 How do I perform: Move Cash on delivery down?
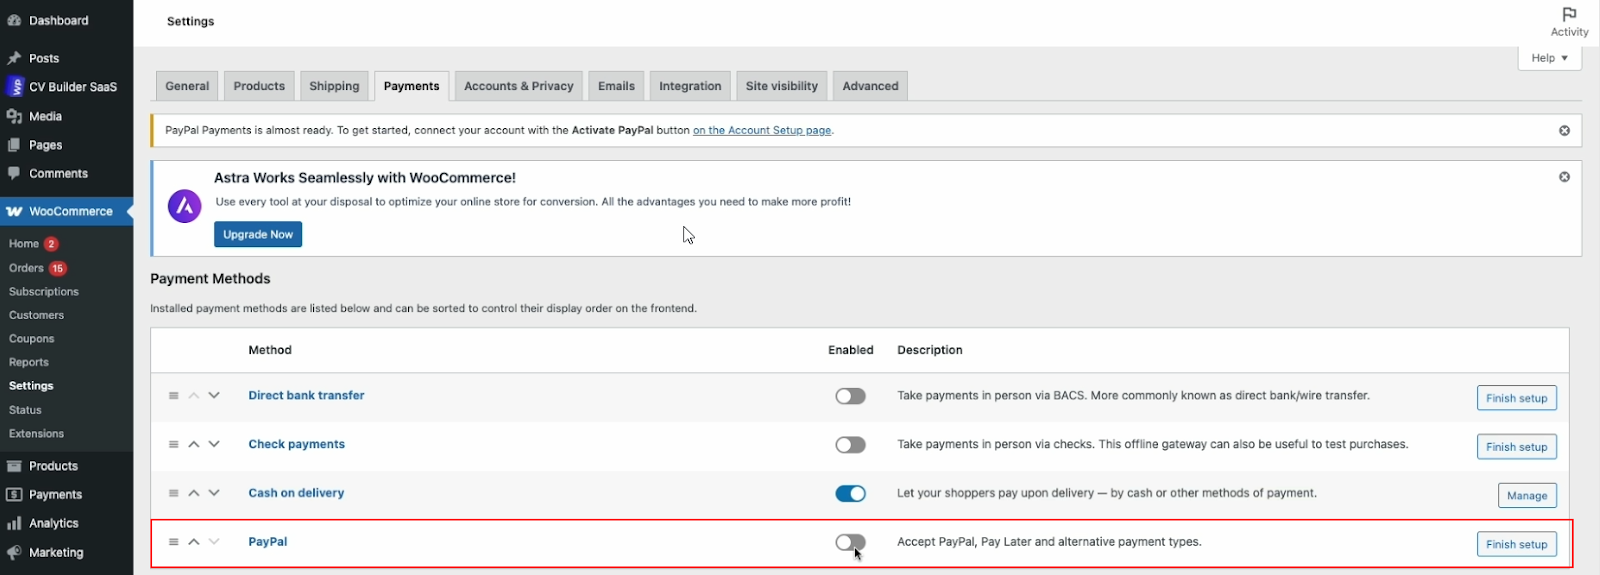214,493
